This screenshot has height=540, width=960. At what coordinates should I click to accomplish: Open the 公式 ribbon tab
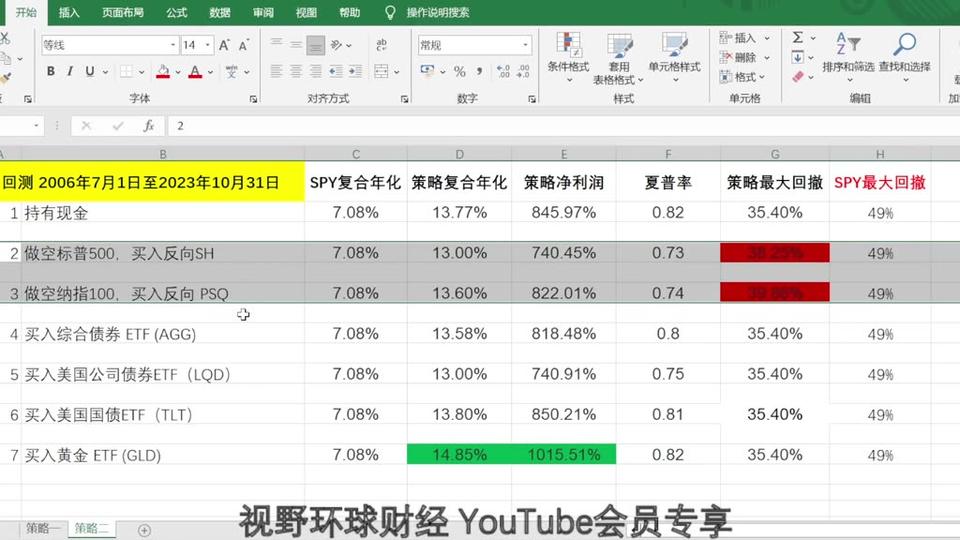pyautogui.click(x=176, y=12)
